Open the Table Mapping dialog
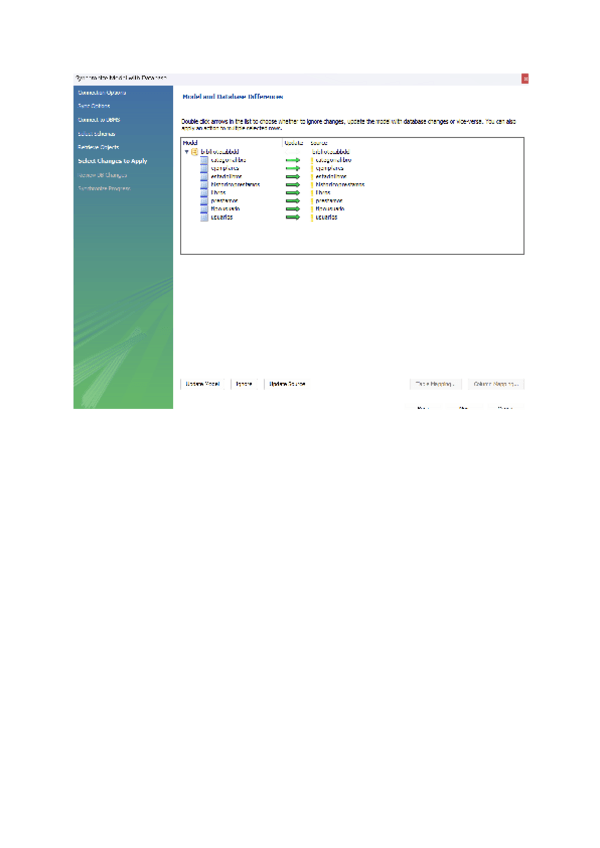Screen dimensions: 600x848 [x=435, y=383]
